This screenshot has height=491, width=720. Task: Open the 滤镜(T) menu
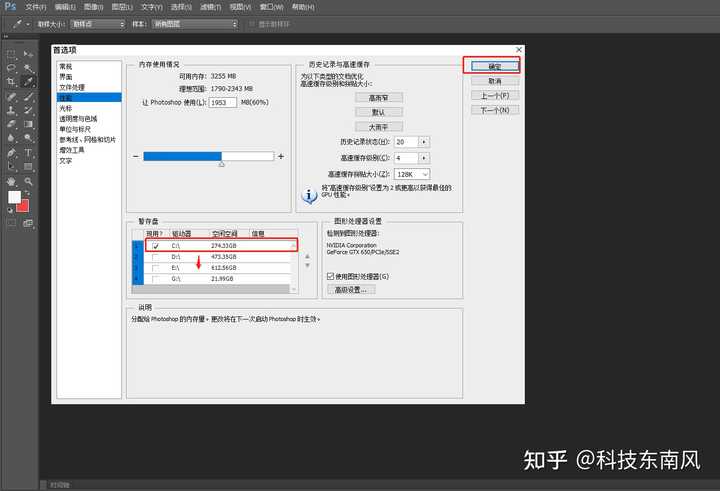(x=211, y=7)
